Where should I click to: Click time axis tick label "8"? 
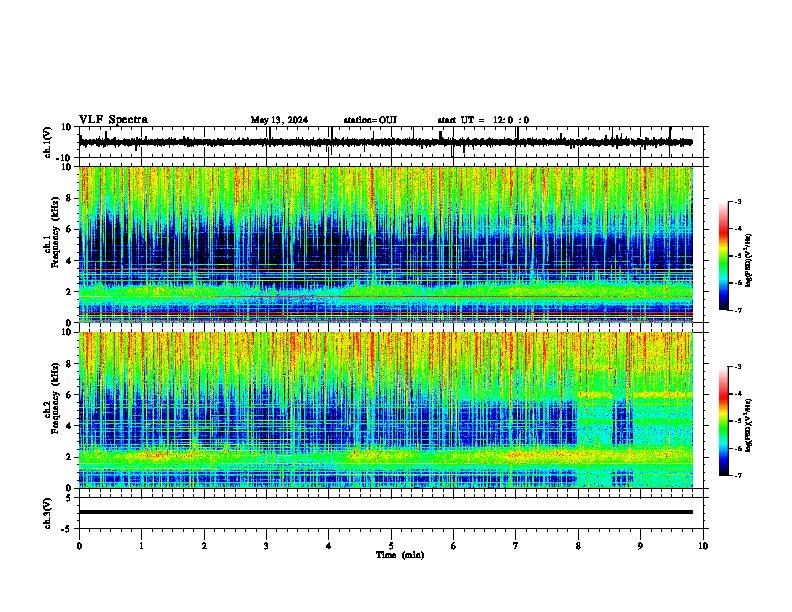[578, 546]
